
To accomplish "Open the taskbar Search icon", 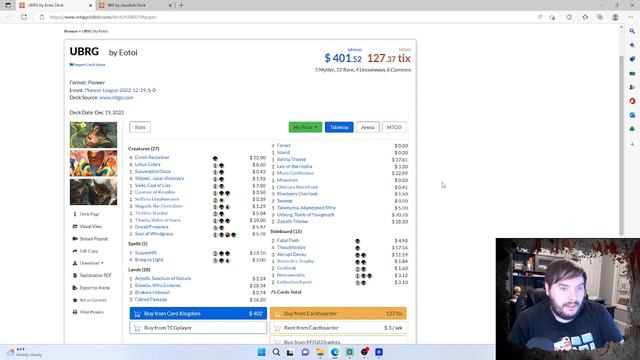I will pos(276,352).
